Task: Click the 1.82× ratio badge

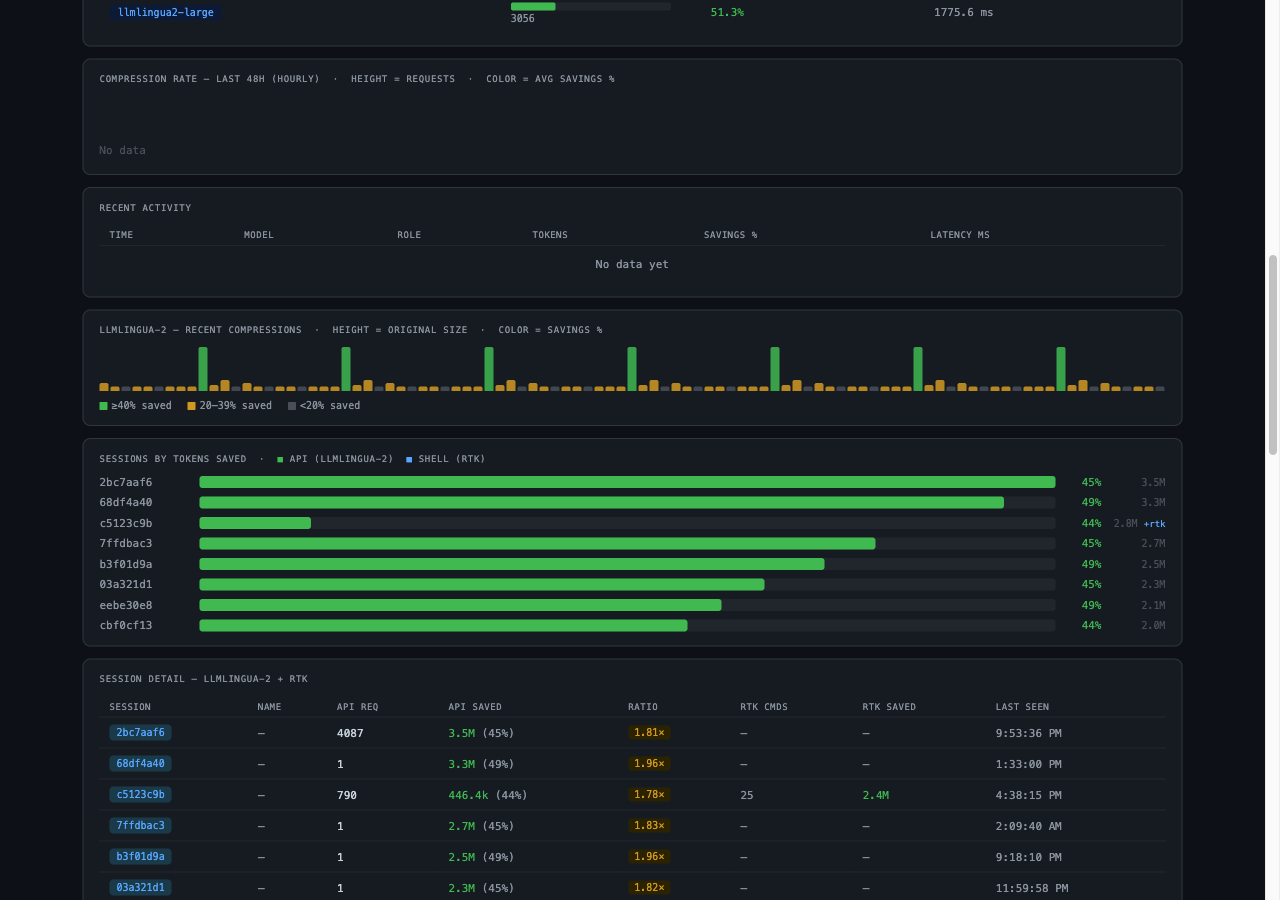Action: [x=649, y=888]
